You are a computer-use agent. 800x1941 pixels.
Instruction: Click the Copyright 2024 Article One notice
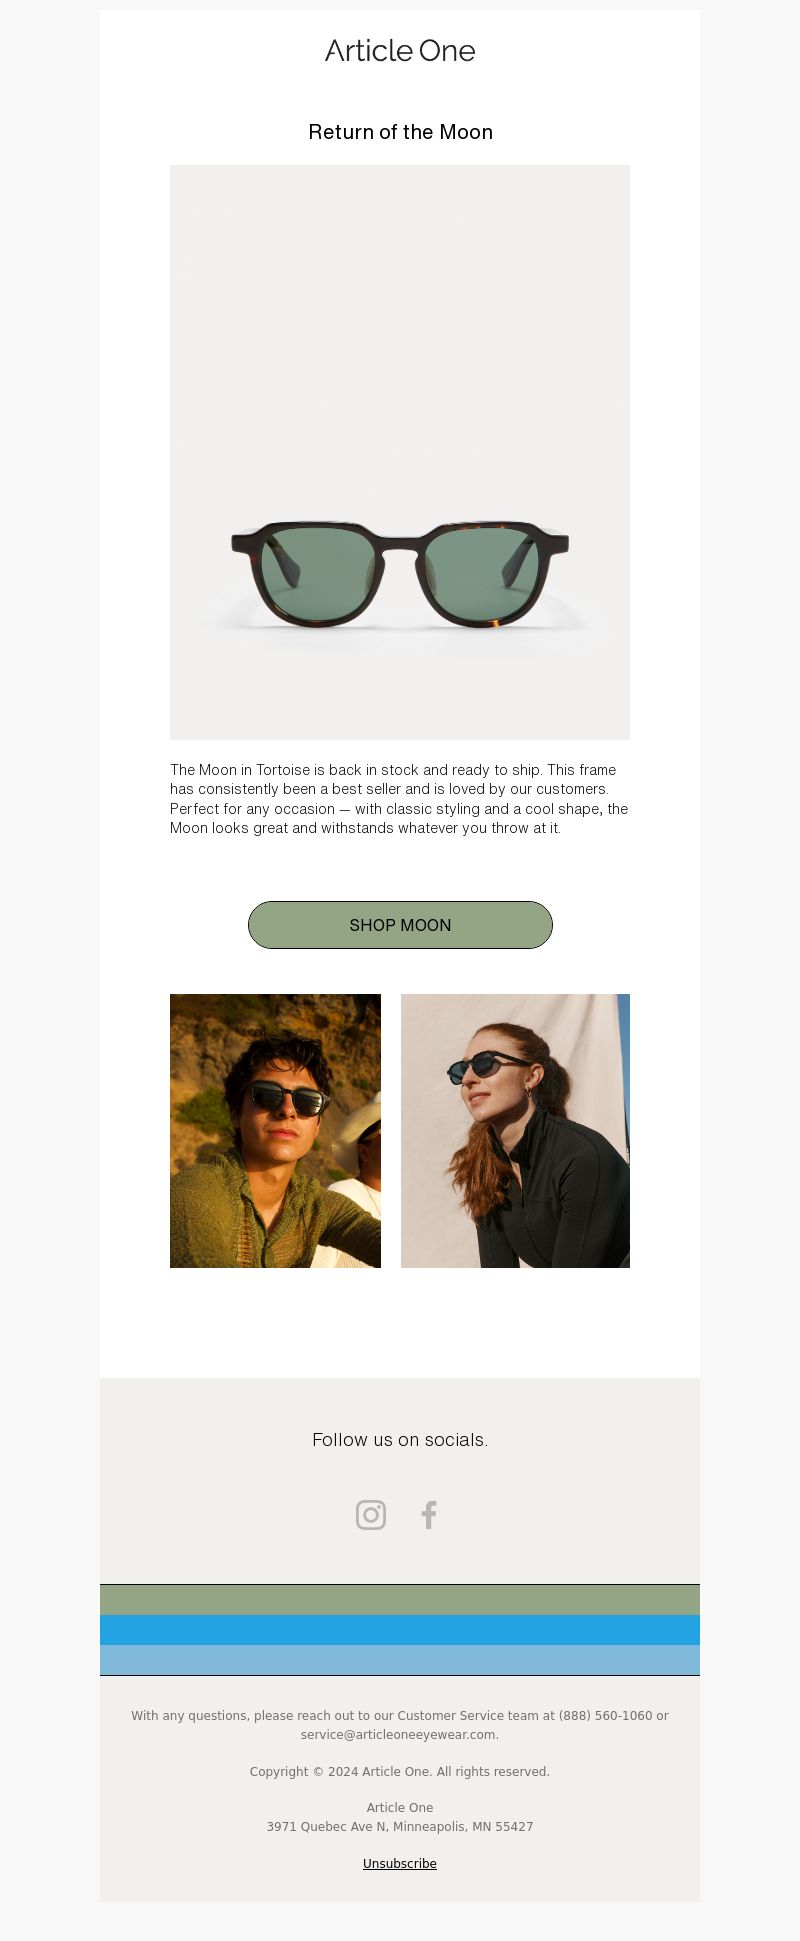tap(400, 1771)
